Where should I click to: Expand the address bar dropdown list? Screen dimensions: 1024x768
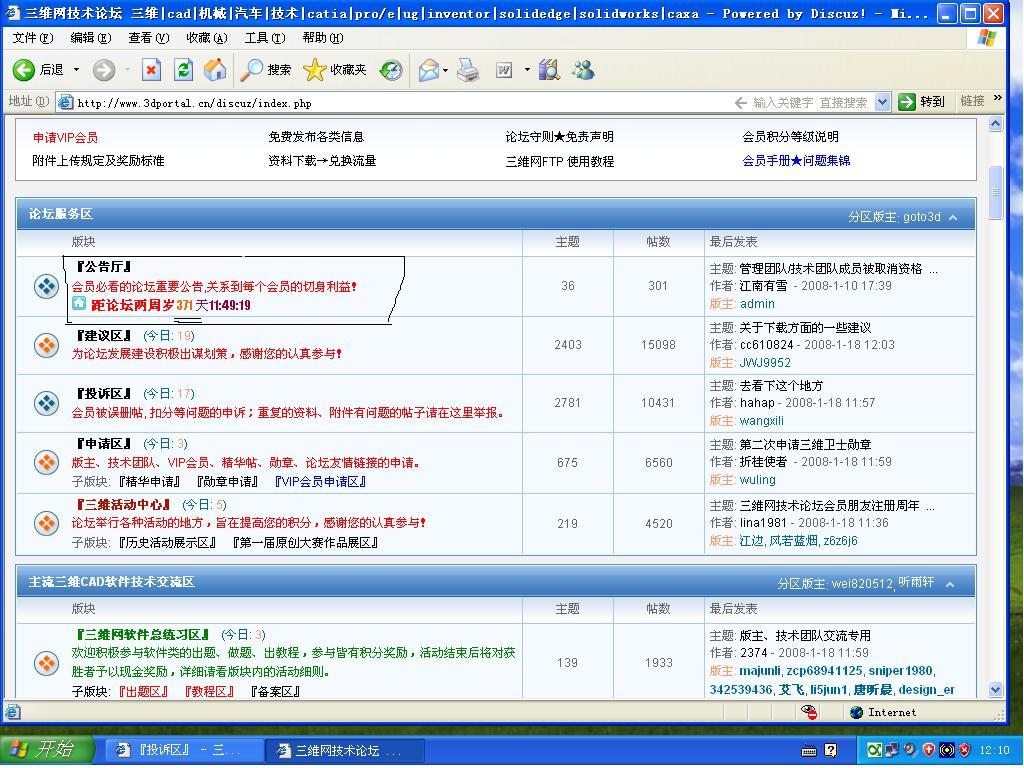click(882, 102)
